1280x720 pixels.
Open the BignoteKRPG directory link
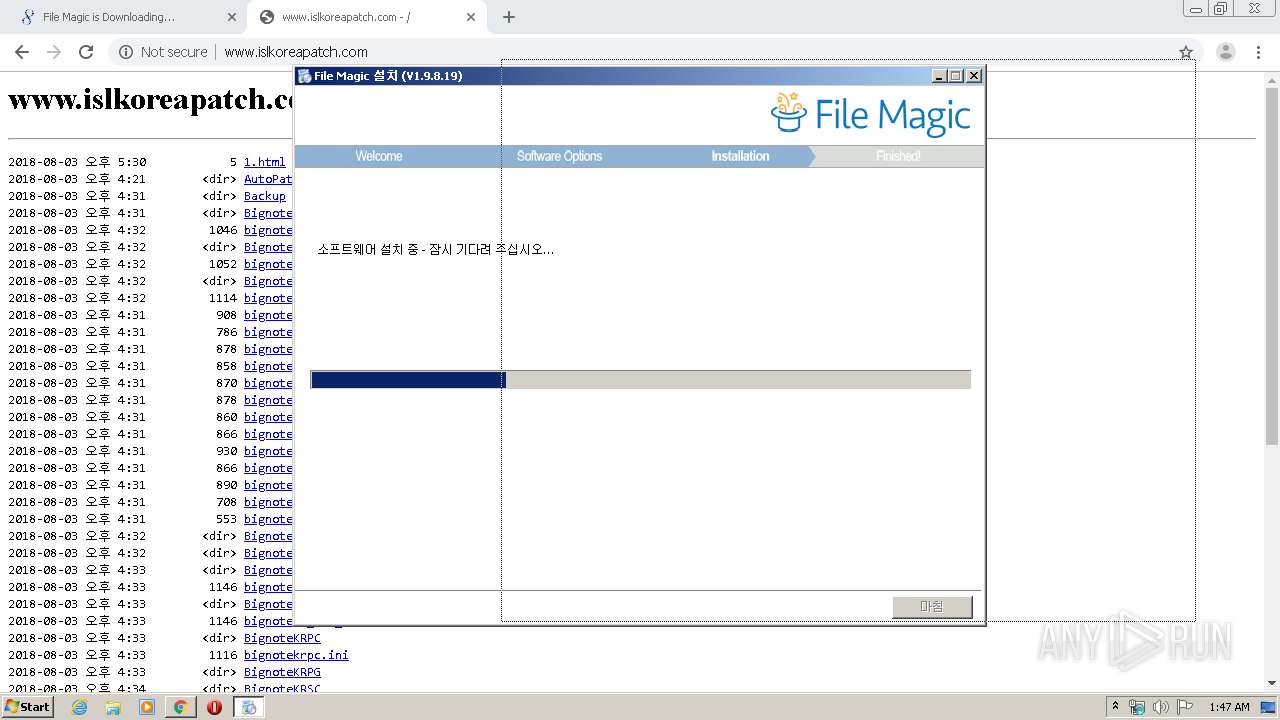pyautogui.click(x=282, y=672)
